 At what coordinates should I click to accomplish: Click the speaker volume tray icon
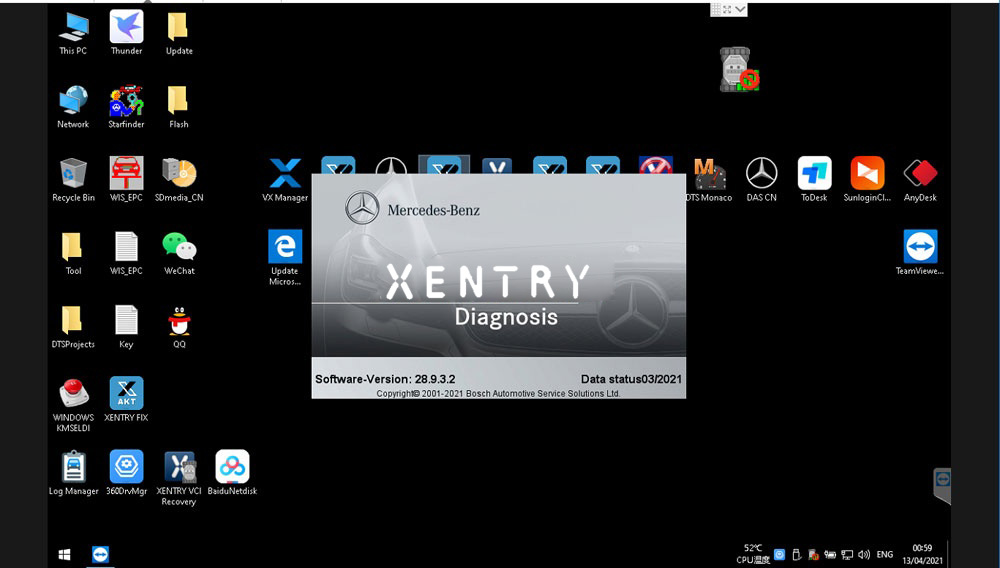[864, 555]
